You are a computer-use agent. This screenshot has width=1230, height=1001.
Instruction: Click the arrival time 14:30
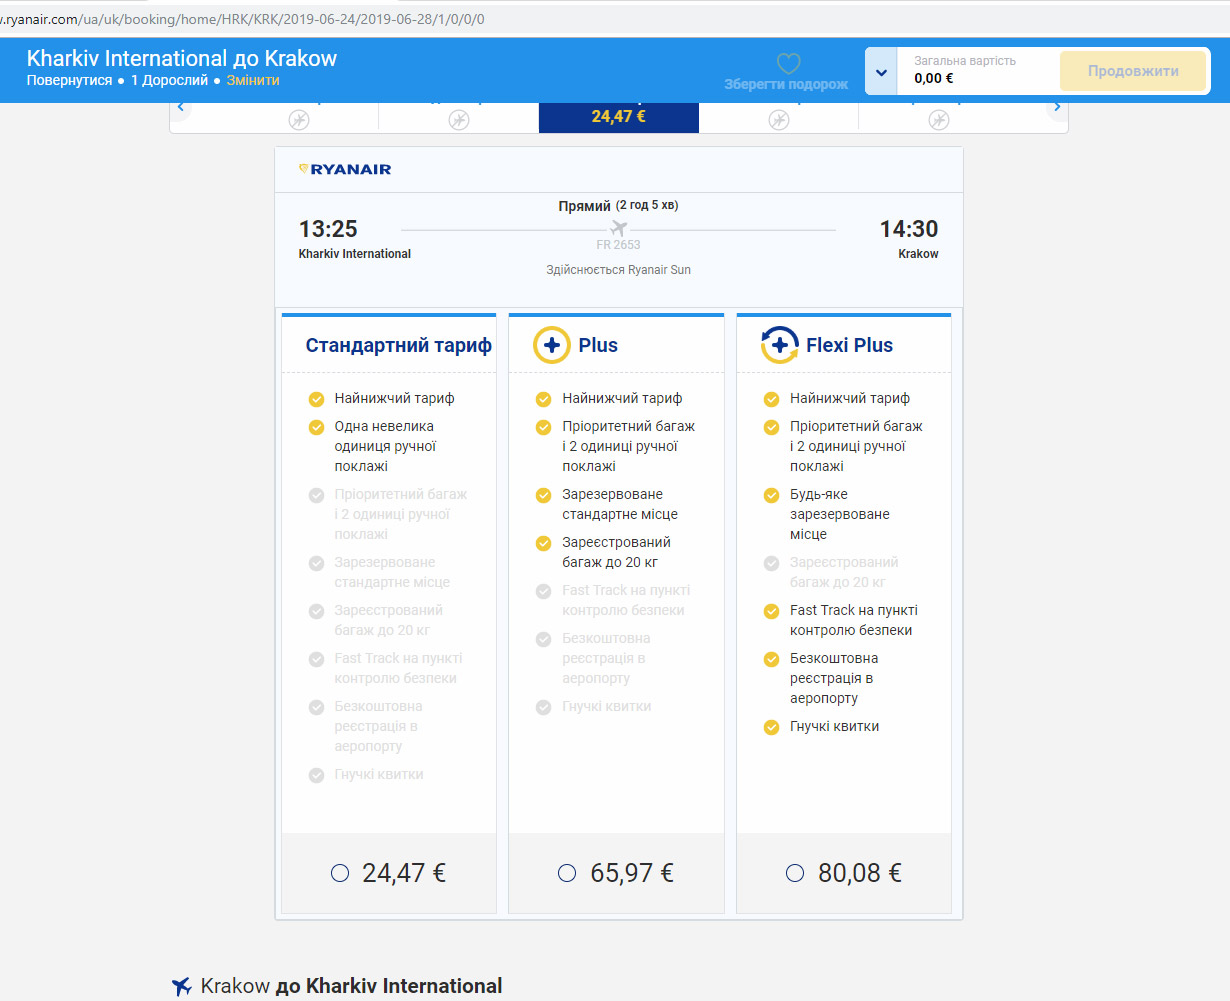[x=909, y=229]
